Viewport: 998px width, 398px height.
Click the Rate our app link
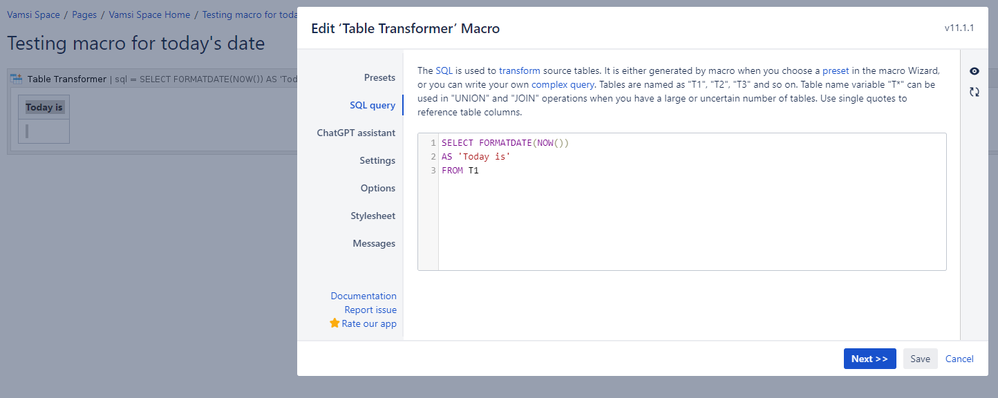[x=369, y=323]
